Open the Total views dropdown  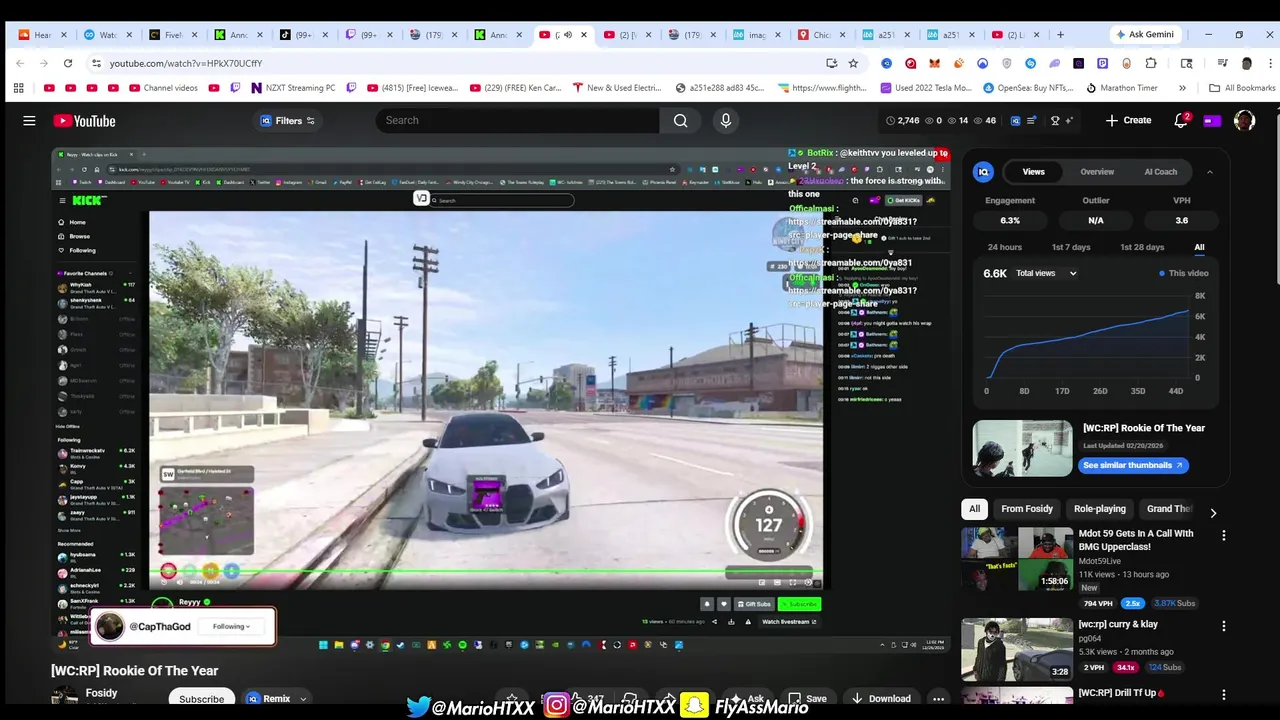pyautogui.click(x=1046, y=273)
